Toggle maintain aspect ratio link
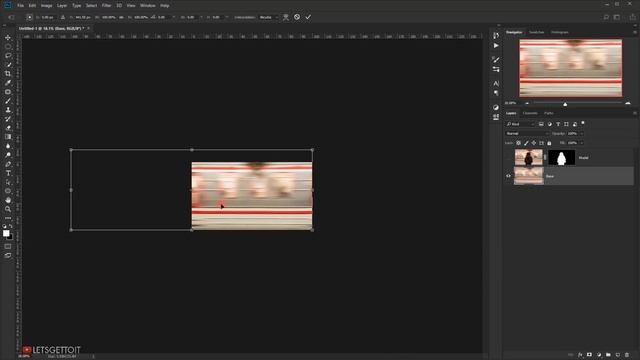The image size is (640, 360). click(x=121, y=18)
